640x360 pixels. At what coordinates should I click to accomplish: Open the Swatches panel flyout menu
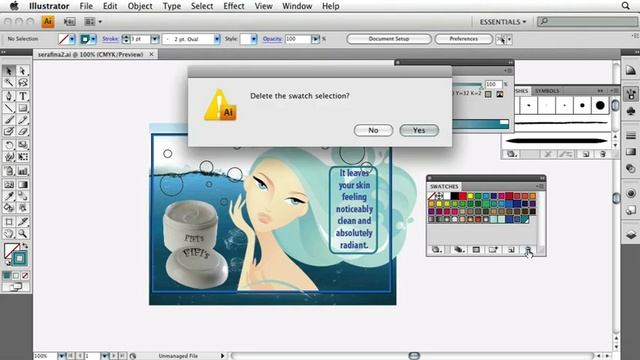click(x=541, y=186)
